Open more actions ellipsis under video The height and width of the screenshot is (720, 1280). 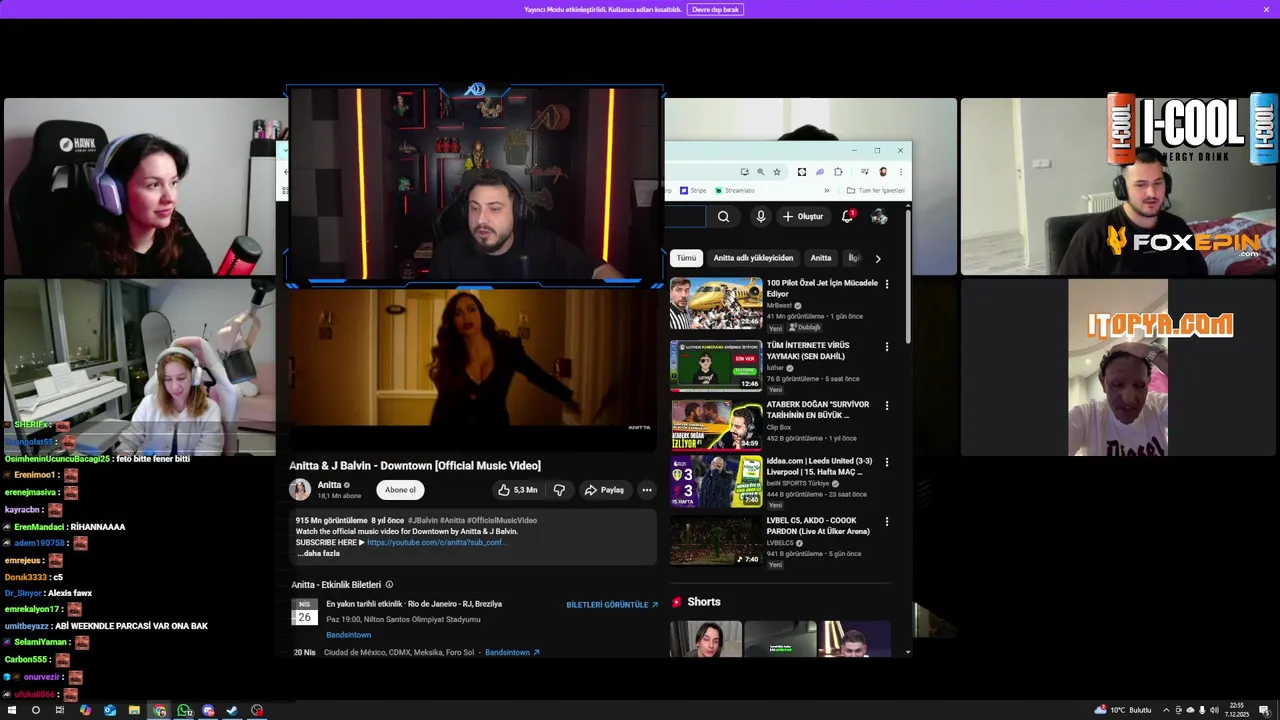pyautogui.click(x=647, y=490)
